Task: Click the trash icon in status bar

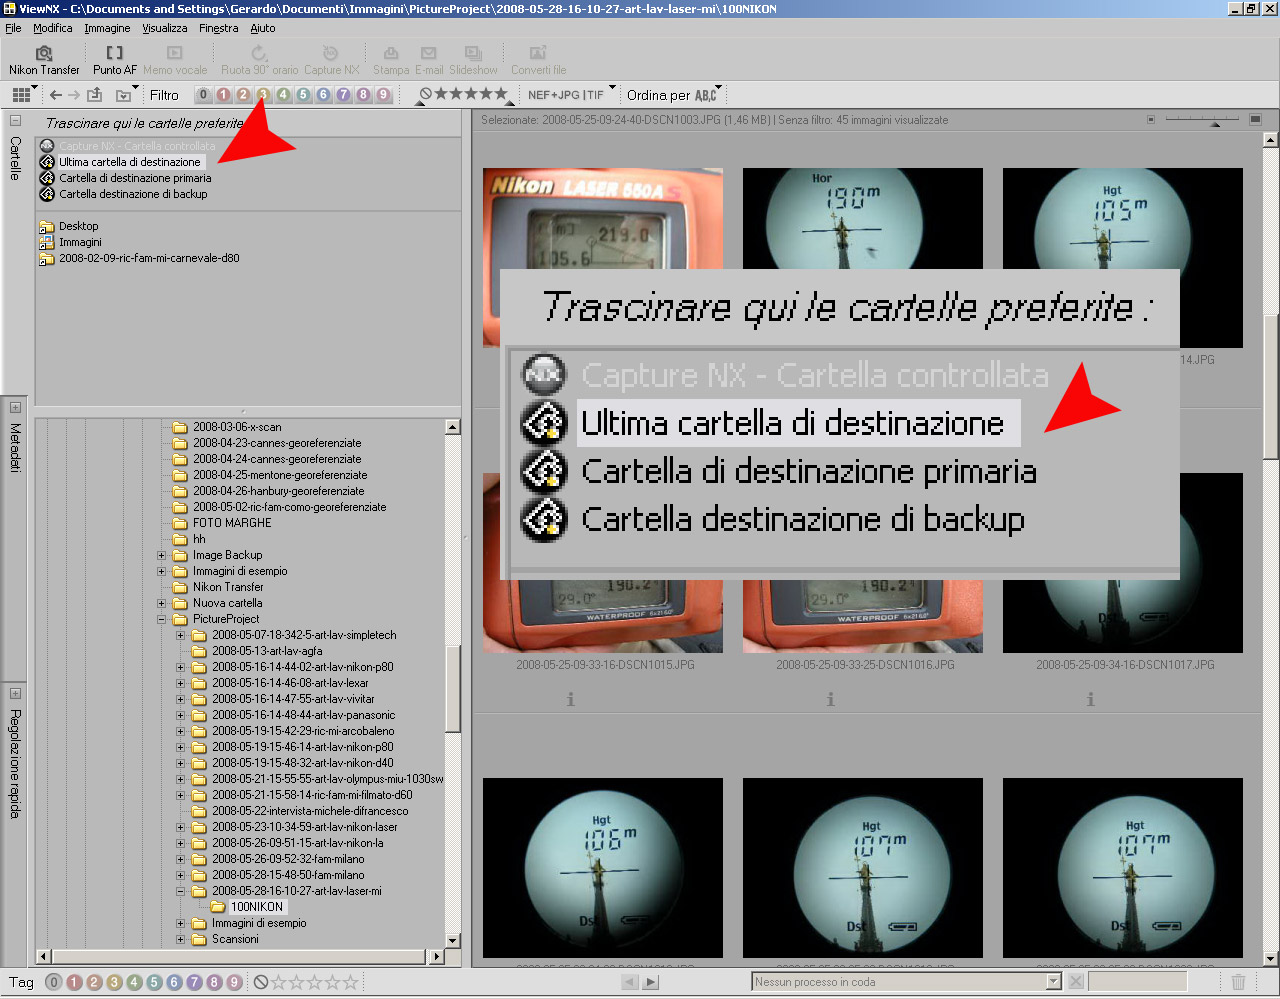Action: pyautogui.click(x=1238, y=982)
